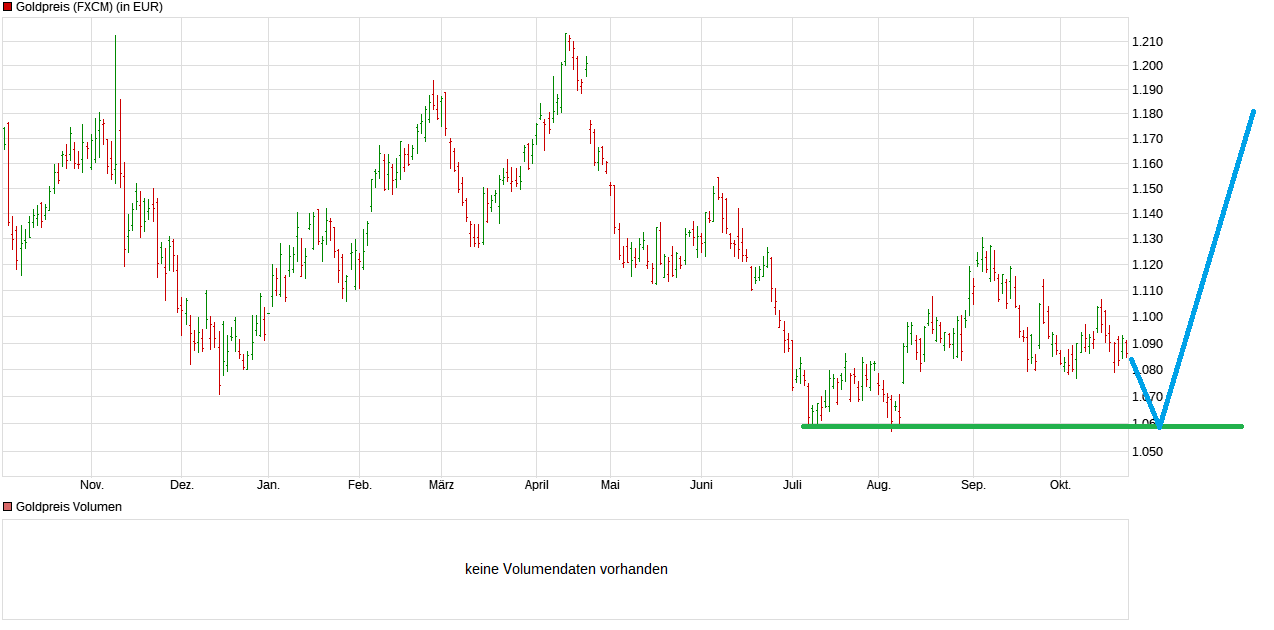
Task: Click the 1.050 price label
Action: 1148,451
